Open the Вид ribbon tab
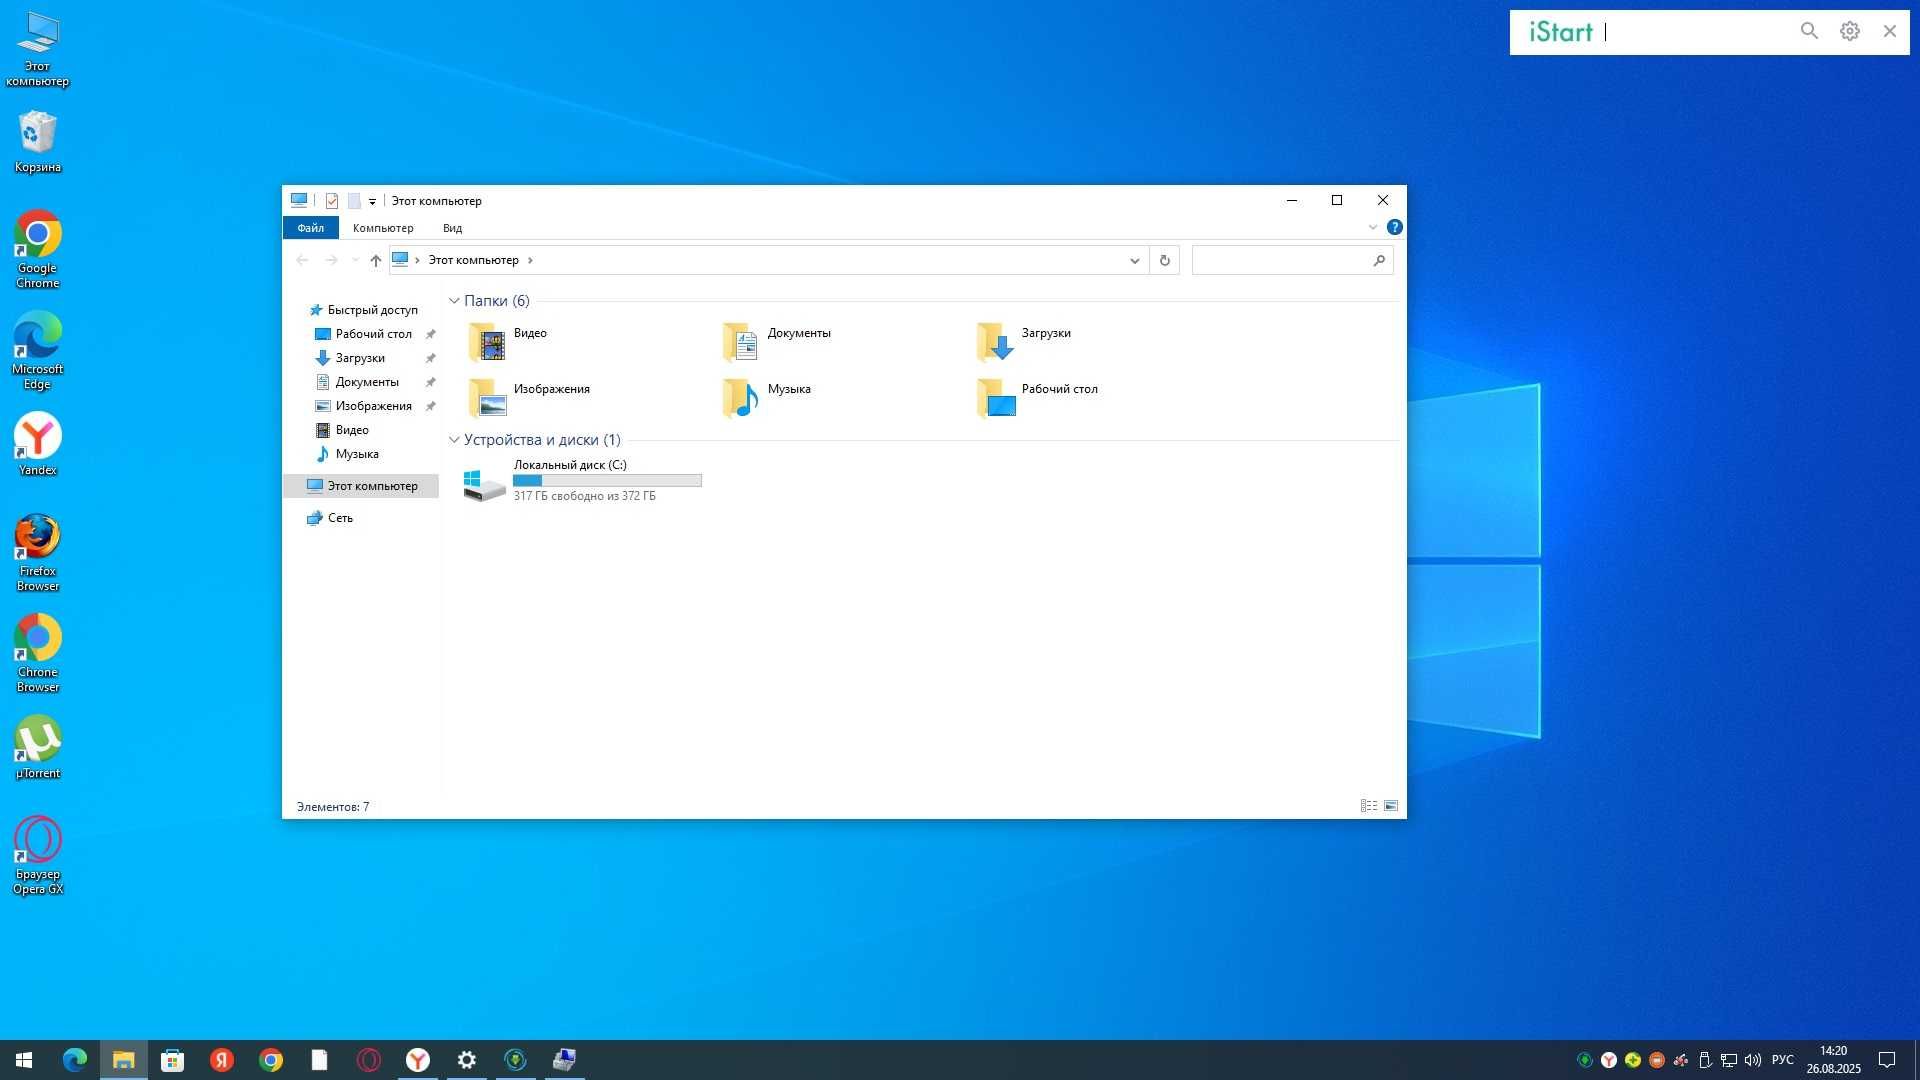This screenshot has width=1920, height=1080. (x=452, y=228)
